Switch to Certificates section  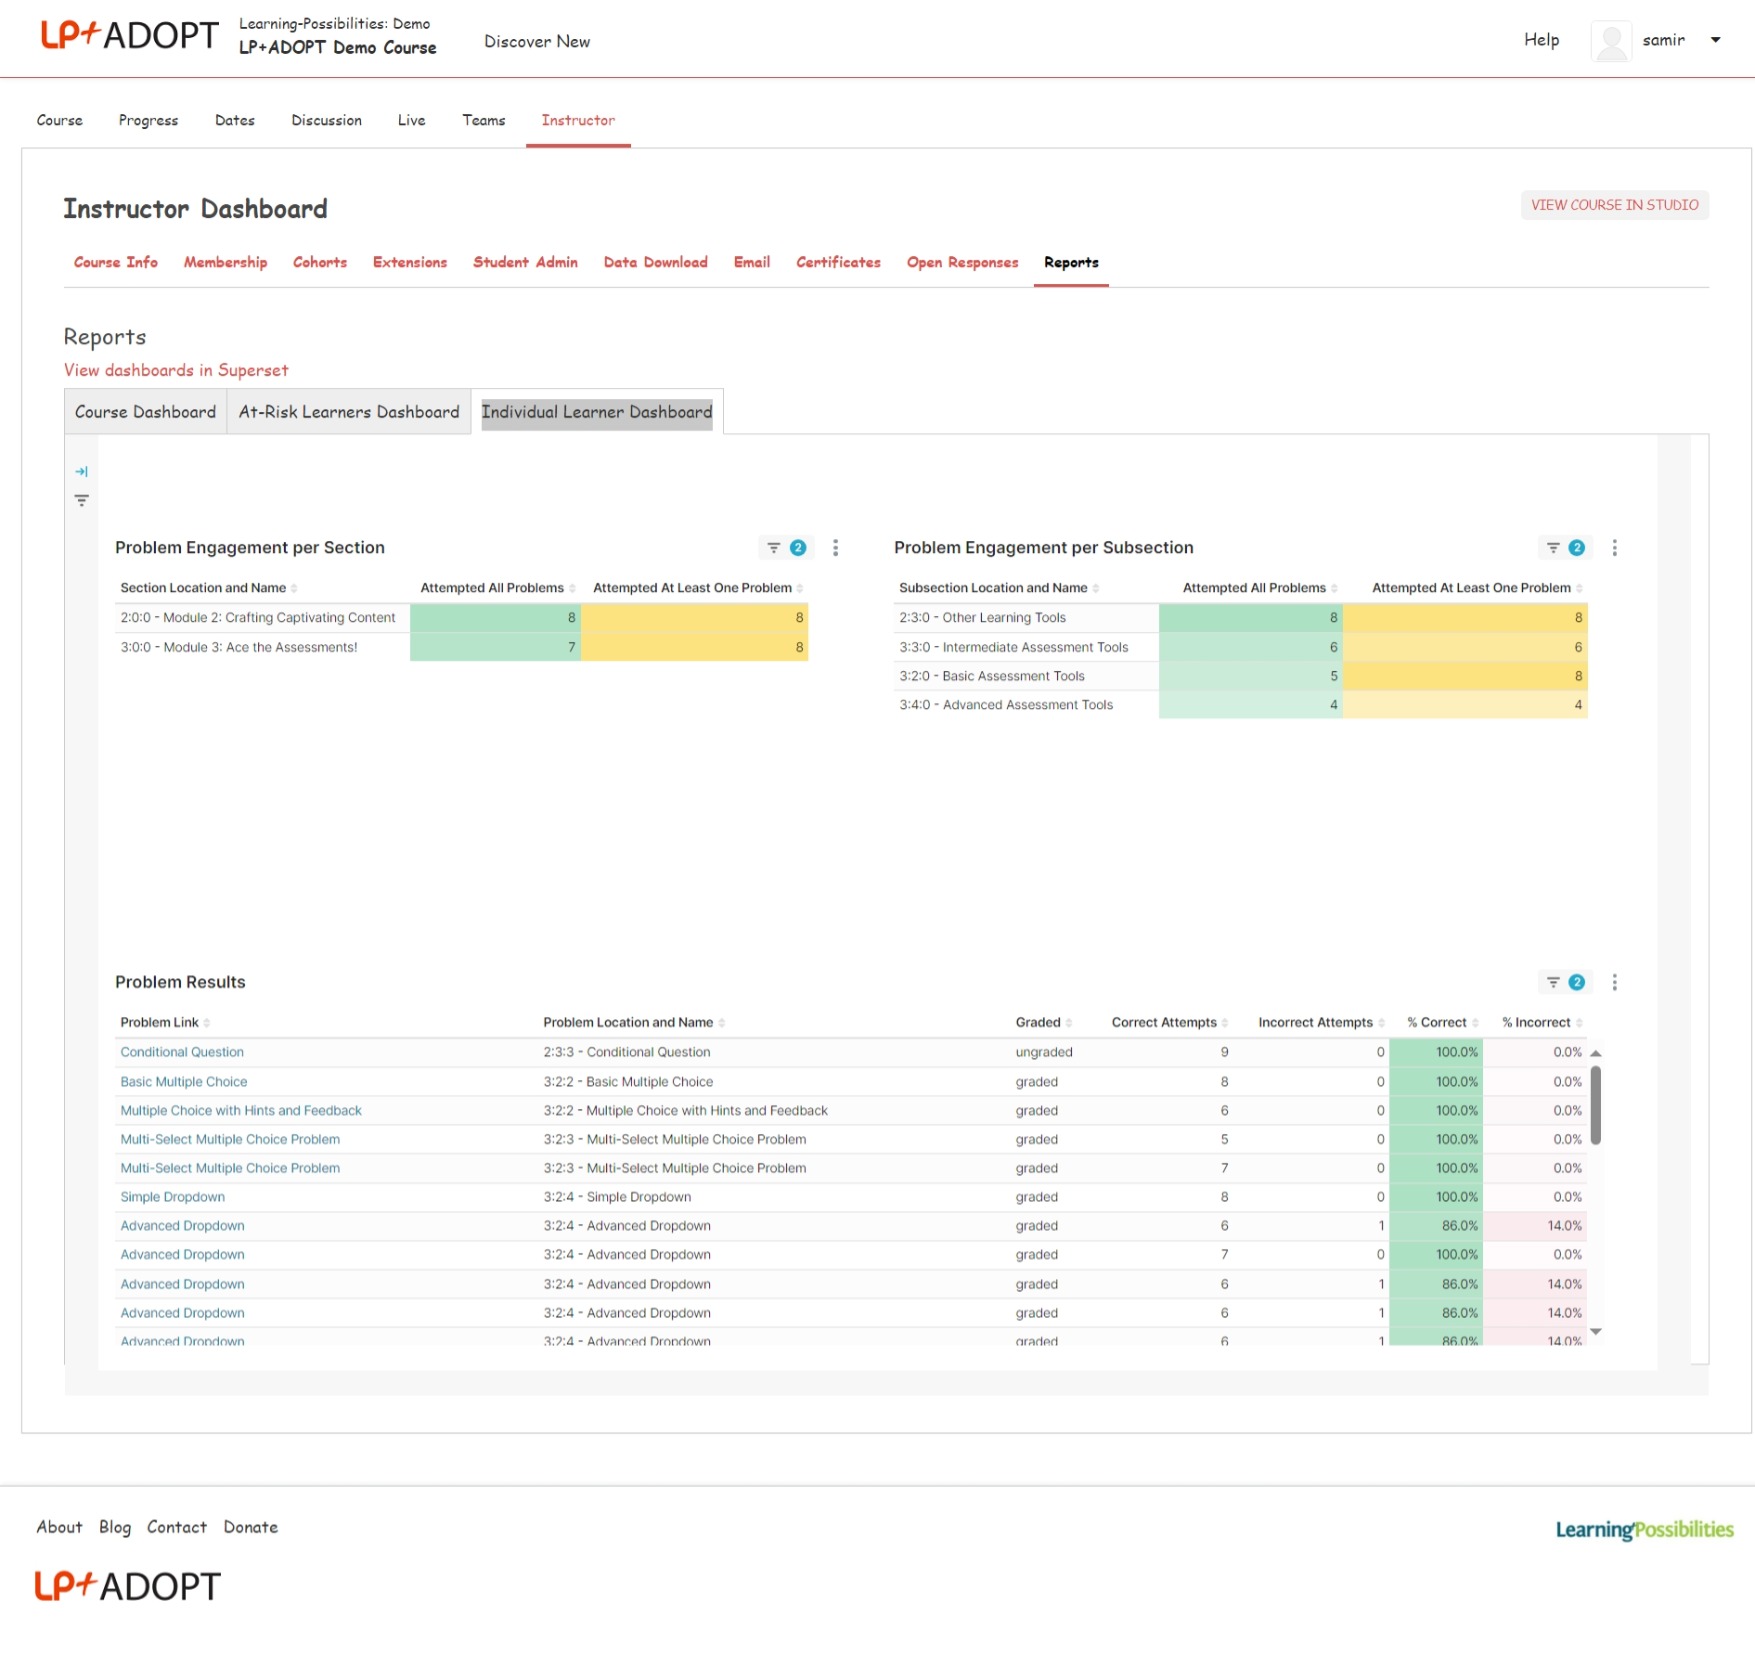839,262
